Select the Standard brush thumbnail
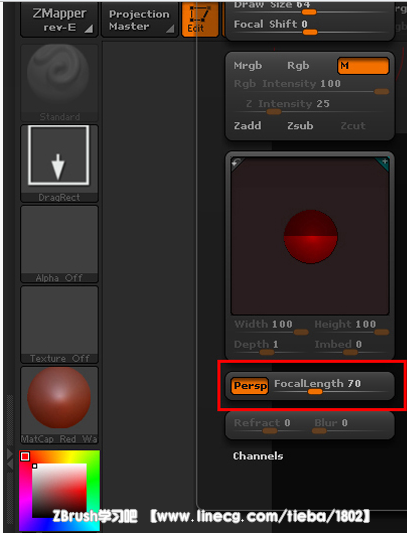Image resolution: width=407 pixels, height=533 pixels. [59, 83]
